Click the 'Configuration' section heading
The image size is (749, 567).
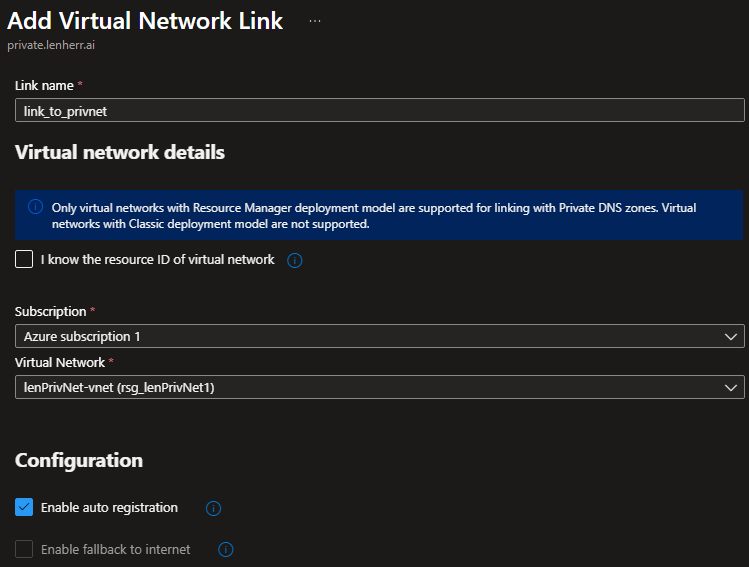(x=79, y=461)
